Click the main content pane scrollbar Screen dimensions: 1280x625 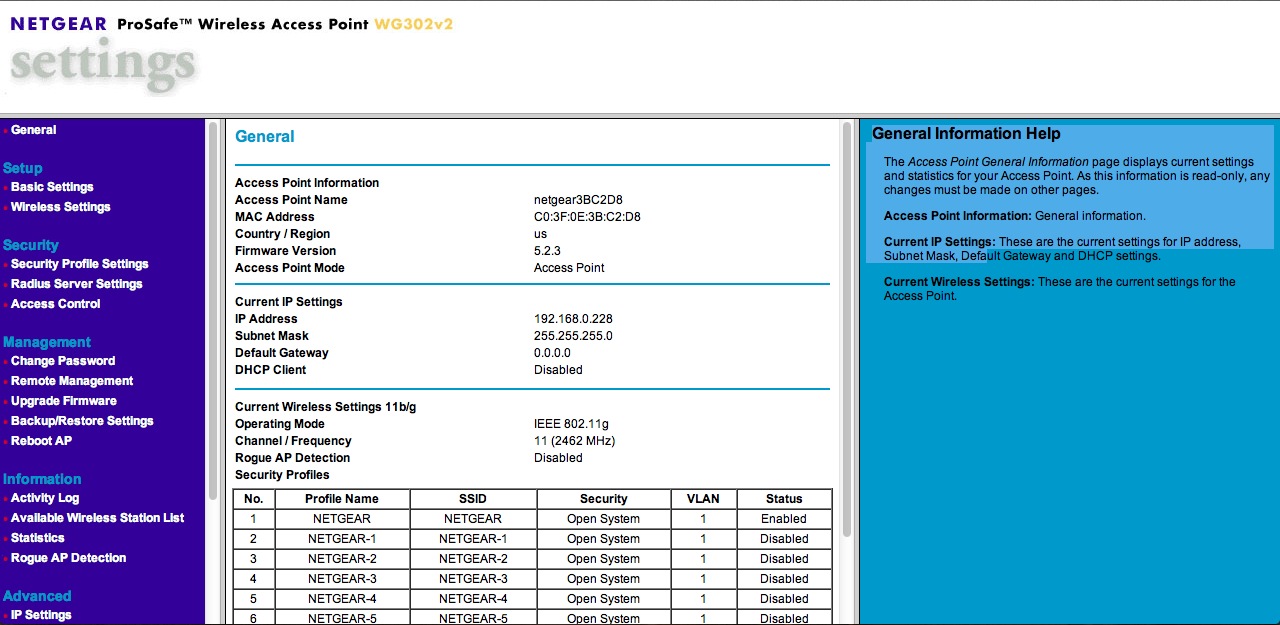click(x=847, y=330)
